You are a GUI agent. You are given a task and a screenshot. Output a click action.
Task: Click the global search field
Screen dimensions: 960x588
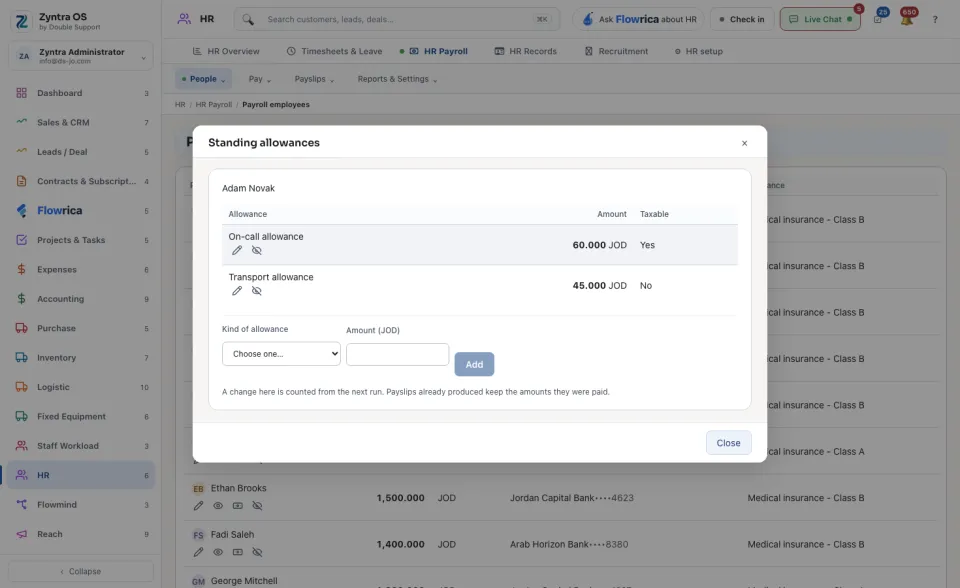397,19
